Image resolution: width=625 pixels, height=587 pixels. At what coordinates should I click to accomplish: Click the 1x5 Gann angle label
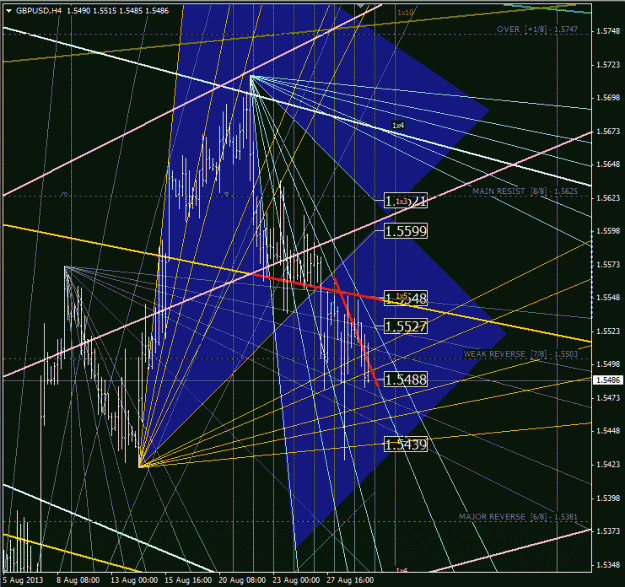coord(402,296)
